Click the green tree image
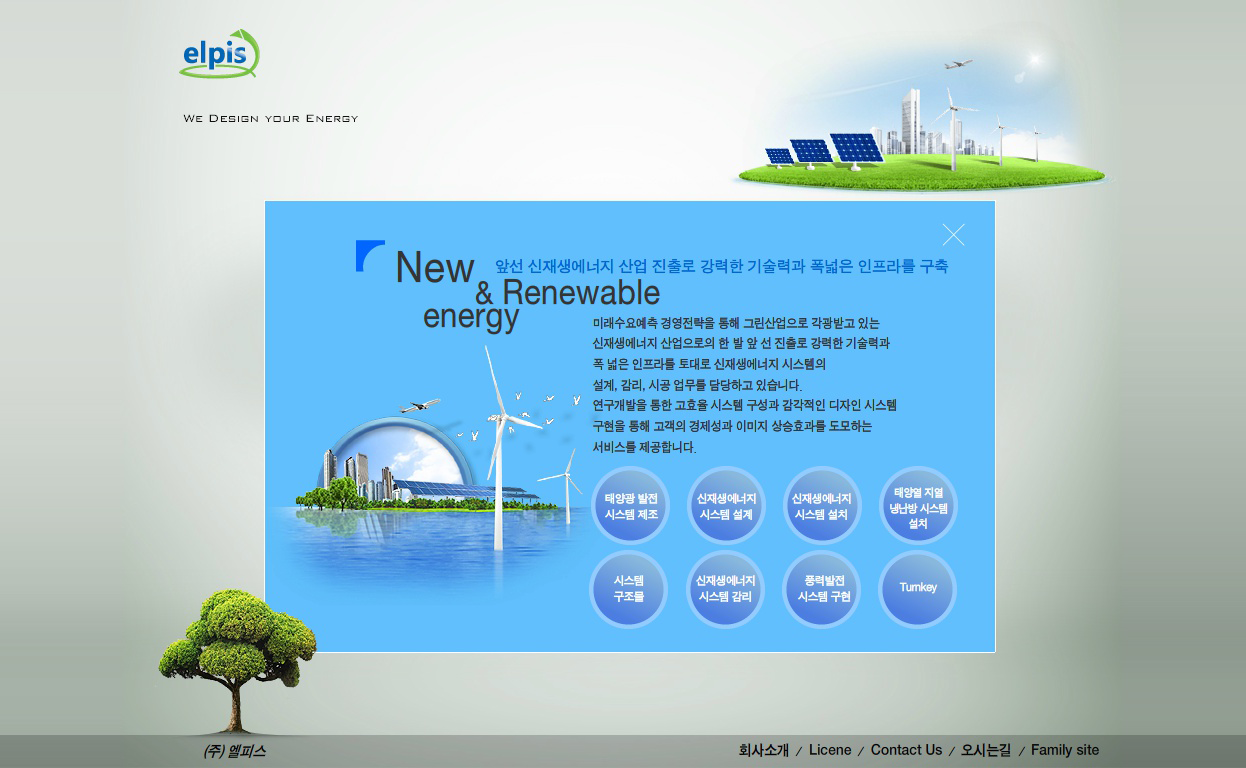This screenshot has width=1246, height=768. pos(238,650)
